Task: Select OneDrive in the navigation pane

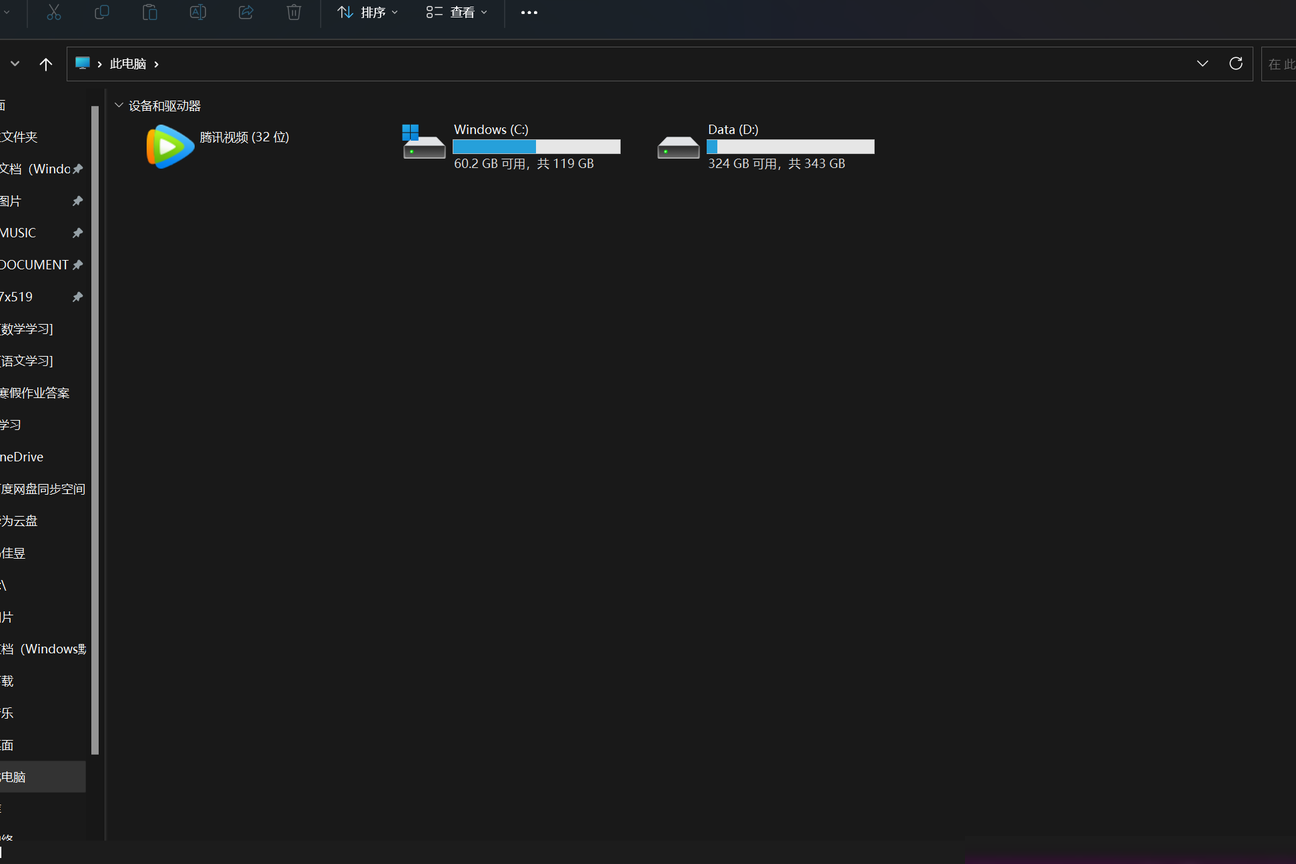Action: 42,457
